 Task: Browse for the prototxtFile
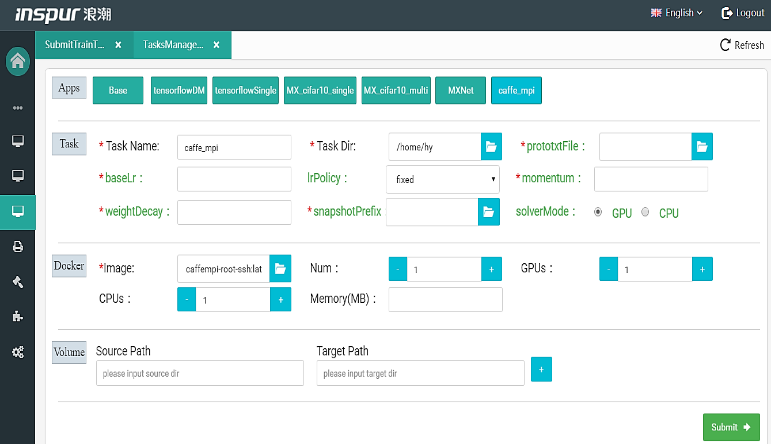[x=703, y=146]
